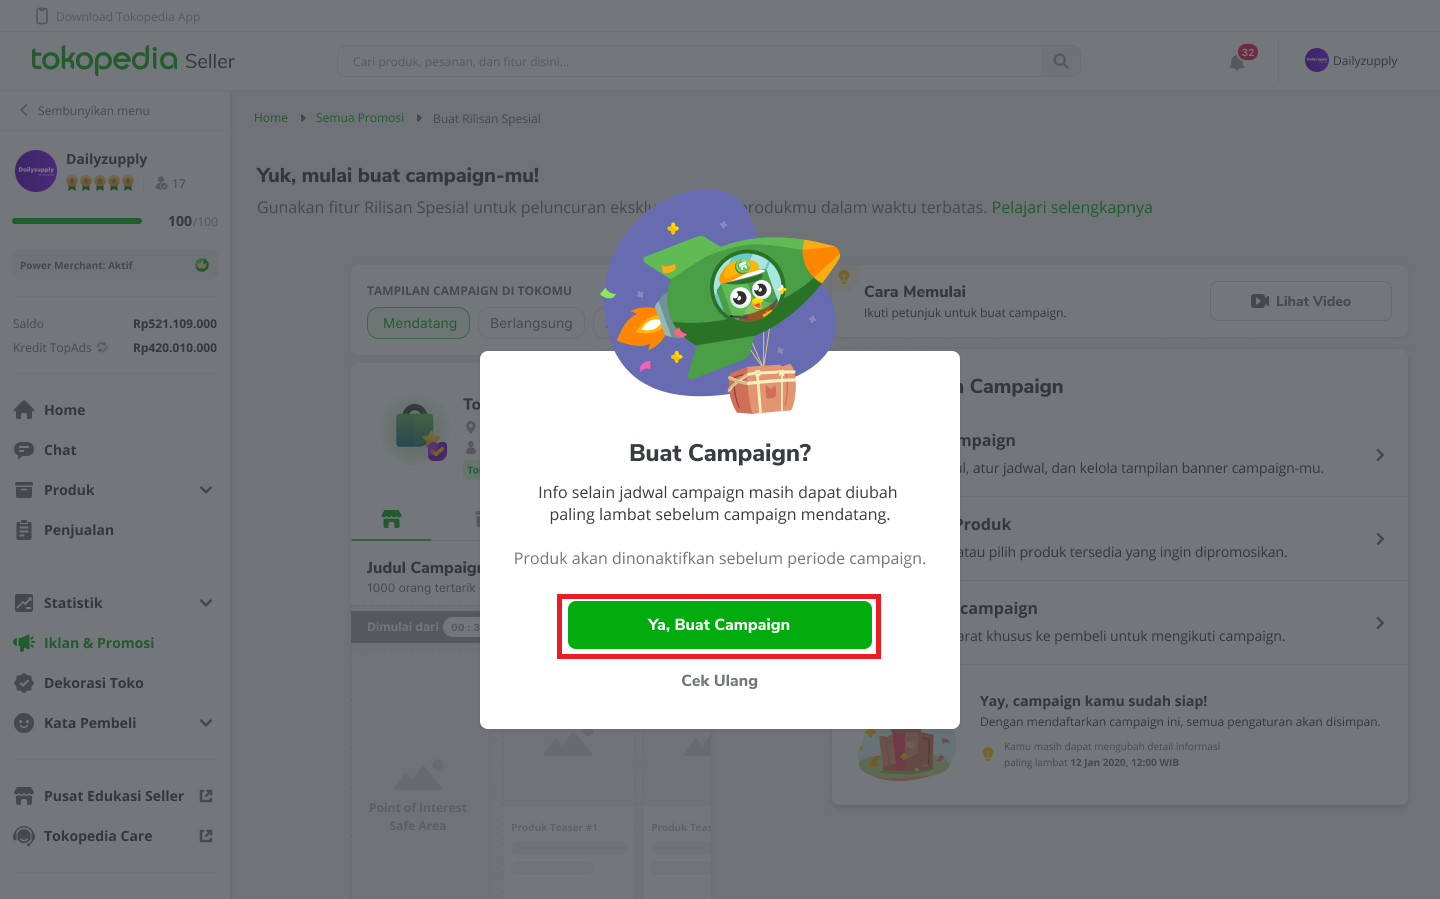Open Penjualan clipboard icon
This screenshot has height=899, width=1440.
coord(24,530)
